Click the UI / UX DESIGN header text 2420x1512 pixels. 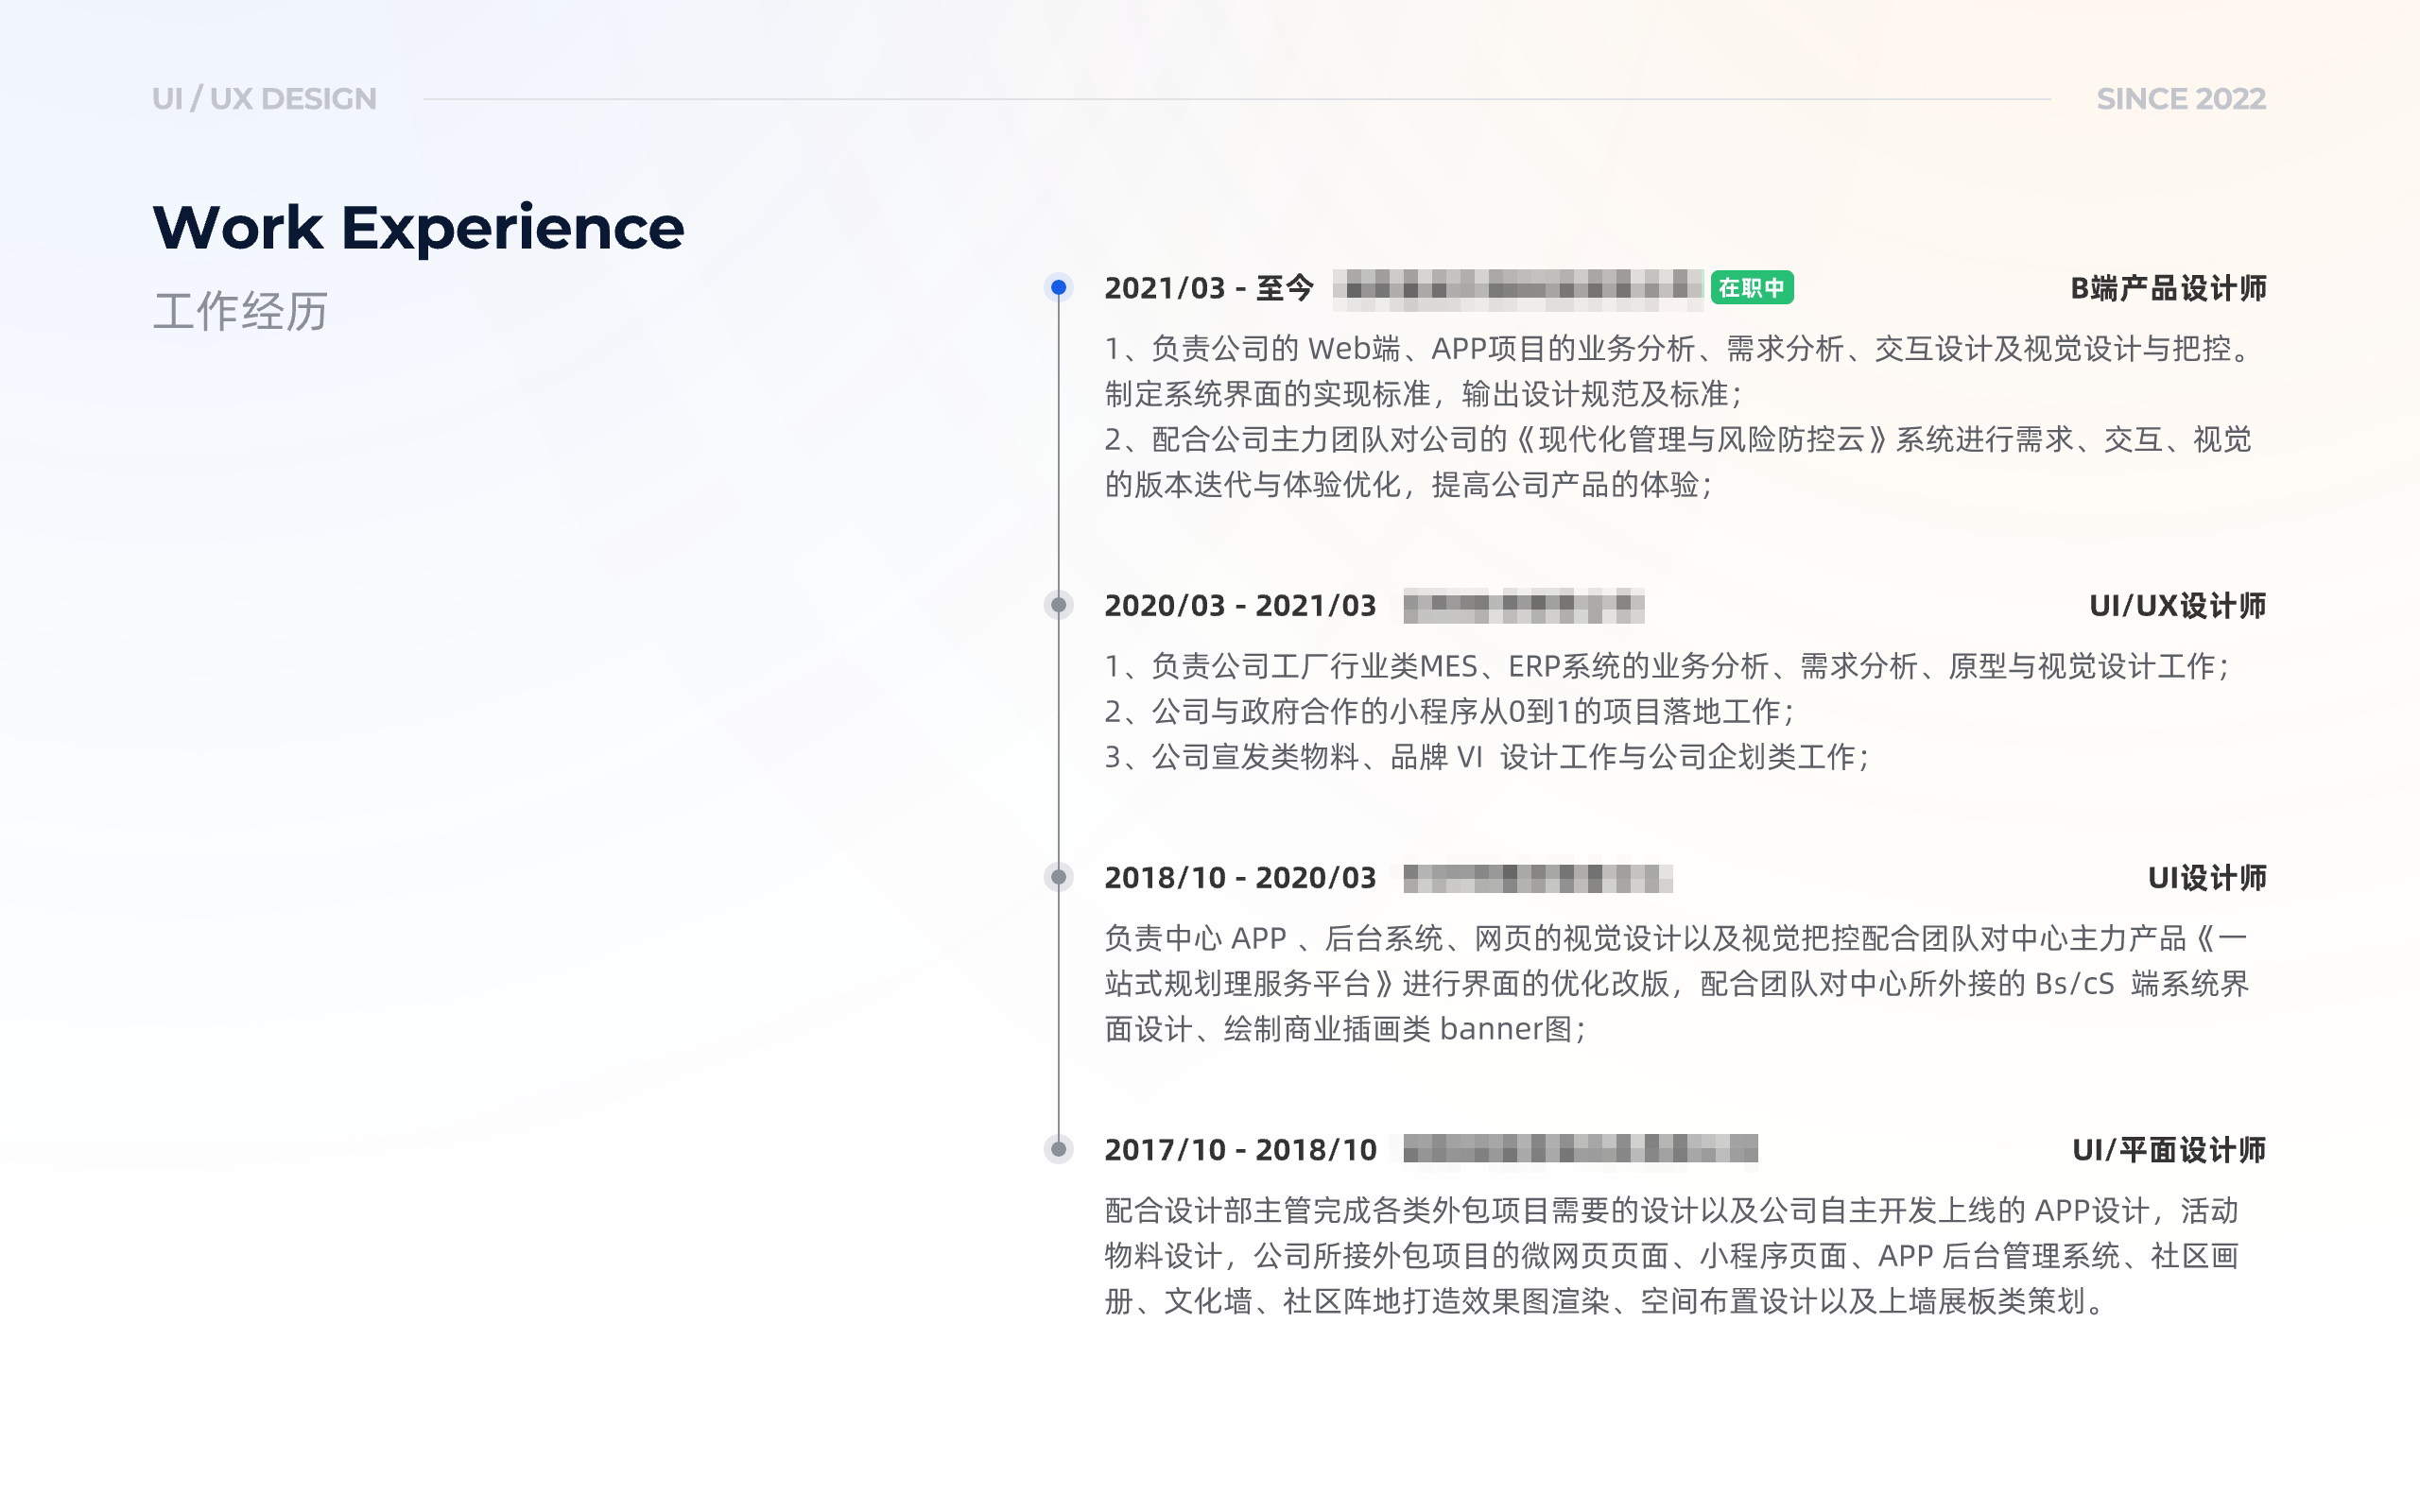264,99
